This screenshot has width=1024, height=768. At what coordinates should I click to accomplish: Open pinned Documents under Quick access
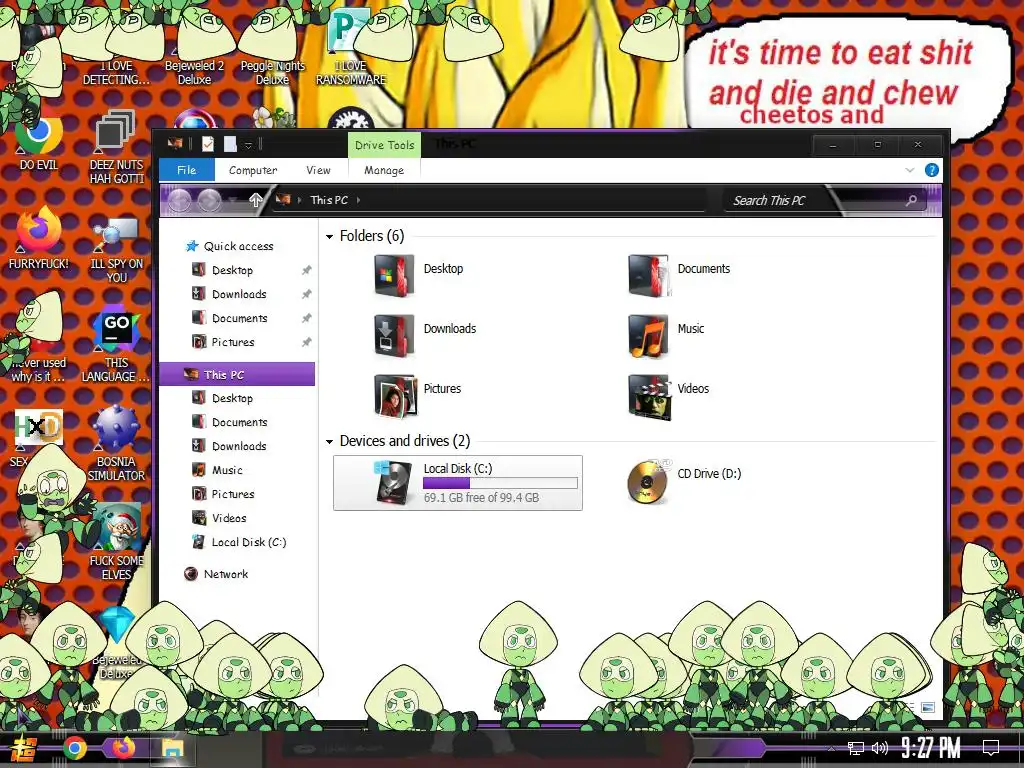coord(240,318)
